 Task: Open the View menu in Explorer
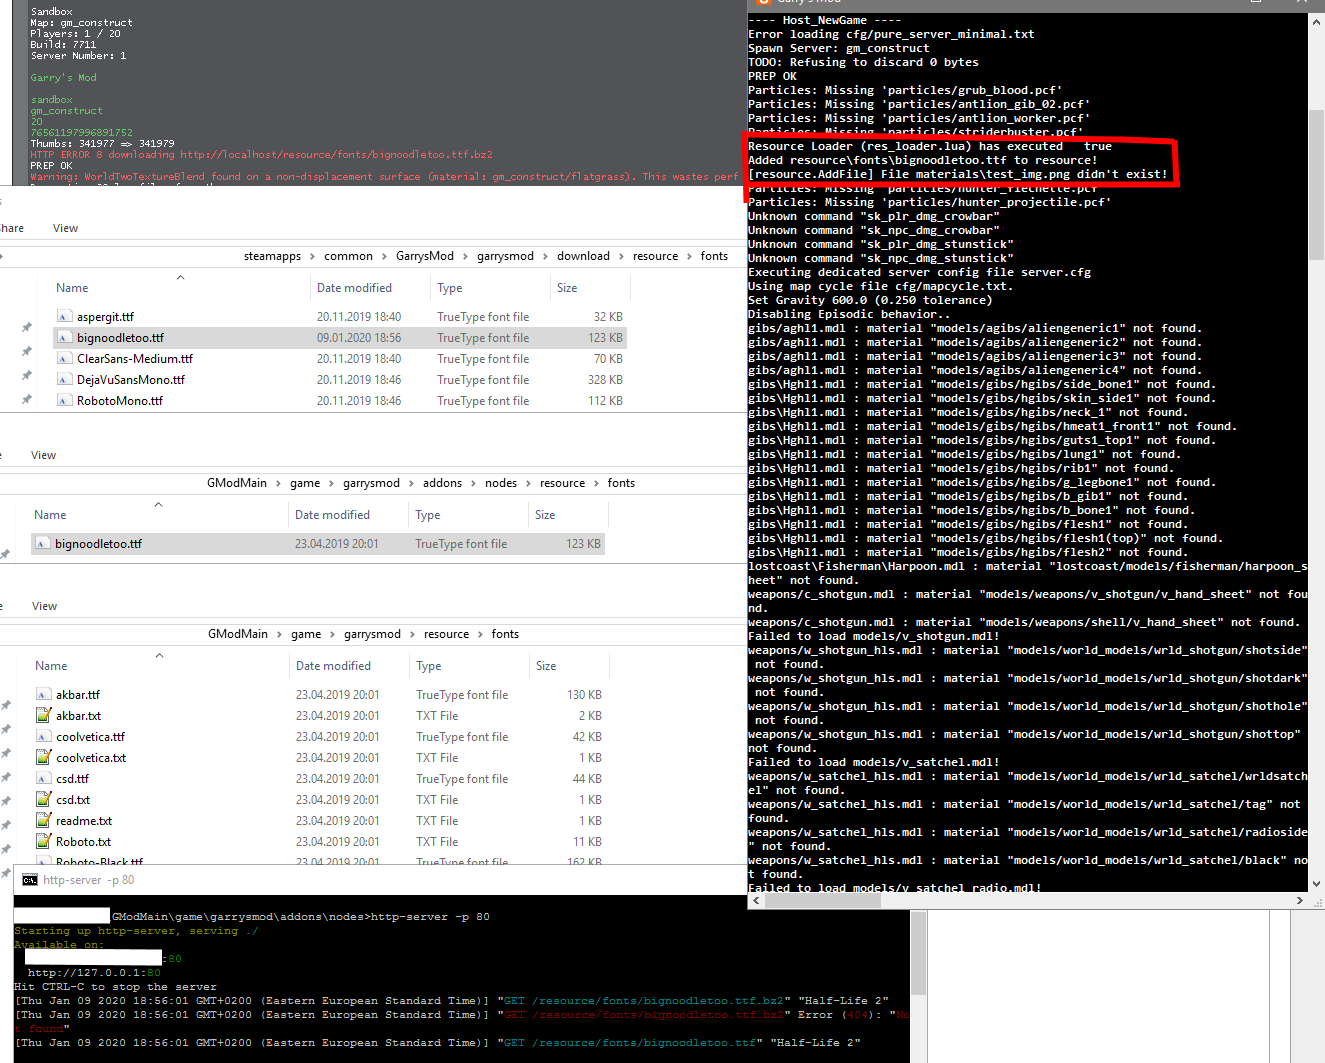point(65,227)
